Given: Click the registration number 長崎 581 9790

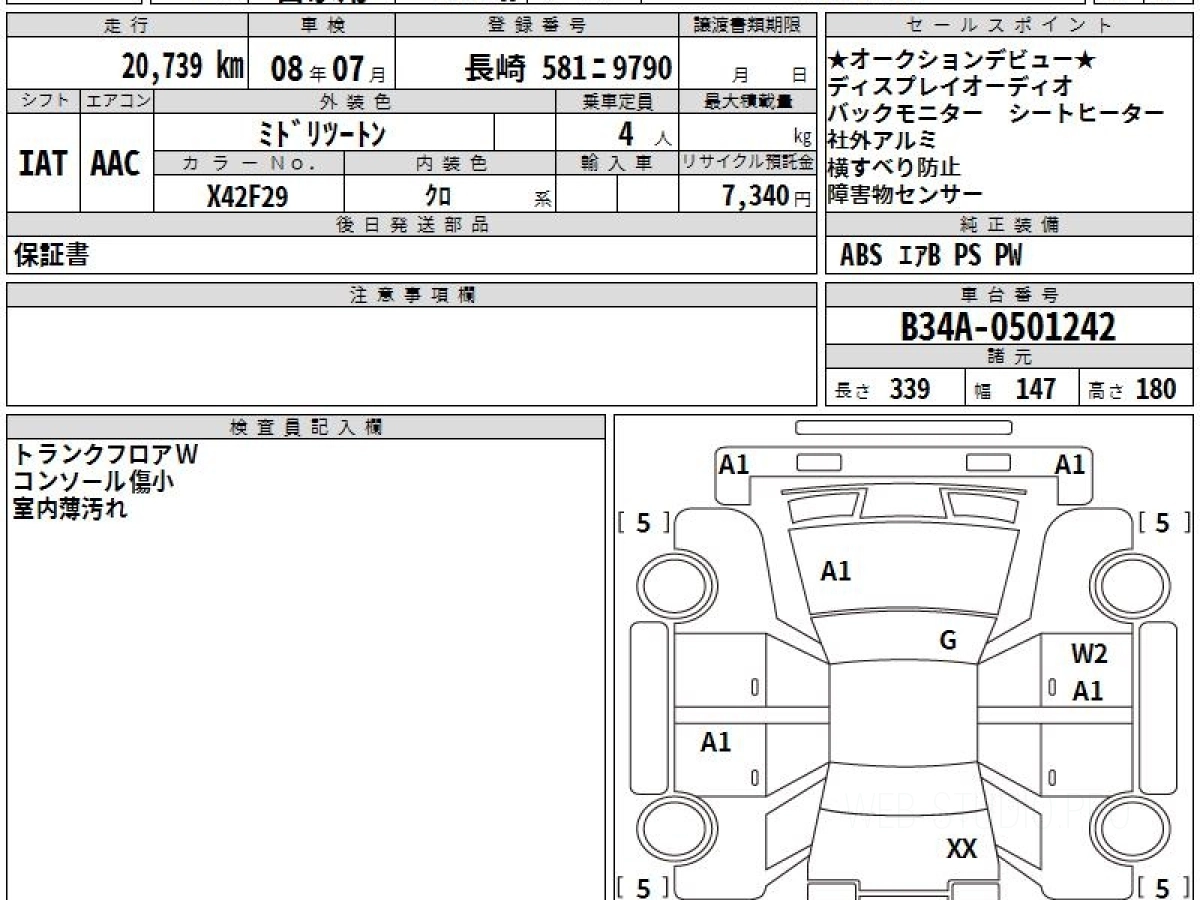Looking at the screenshot, I should [x=567, y=68].
